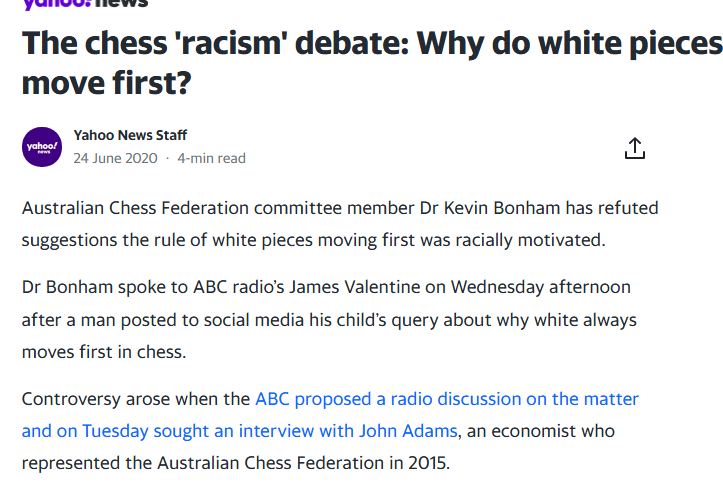Screen dimensions: 723x494
Task: Click 'Wednesday afternoon' in the second paragraph
Action: (x=540, y=287)
